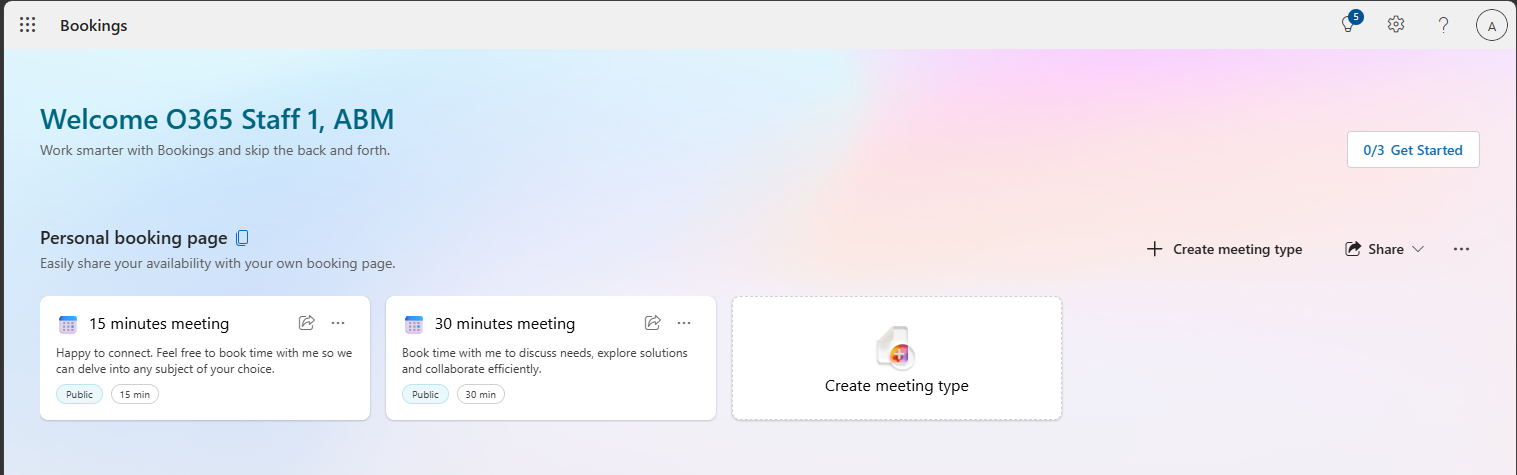Open the booking page more options ellipsis
Viewport: 1517px width, 475px height.
click(x=1461, y=249)
